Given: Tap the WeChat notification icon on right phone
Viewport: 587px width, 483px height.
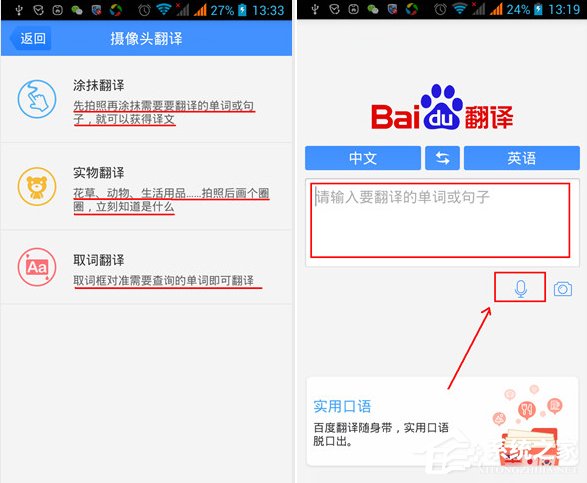Looking at the screenshot, I should tap(373, 10).
